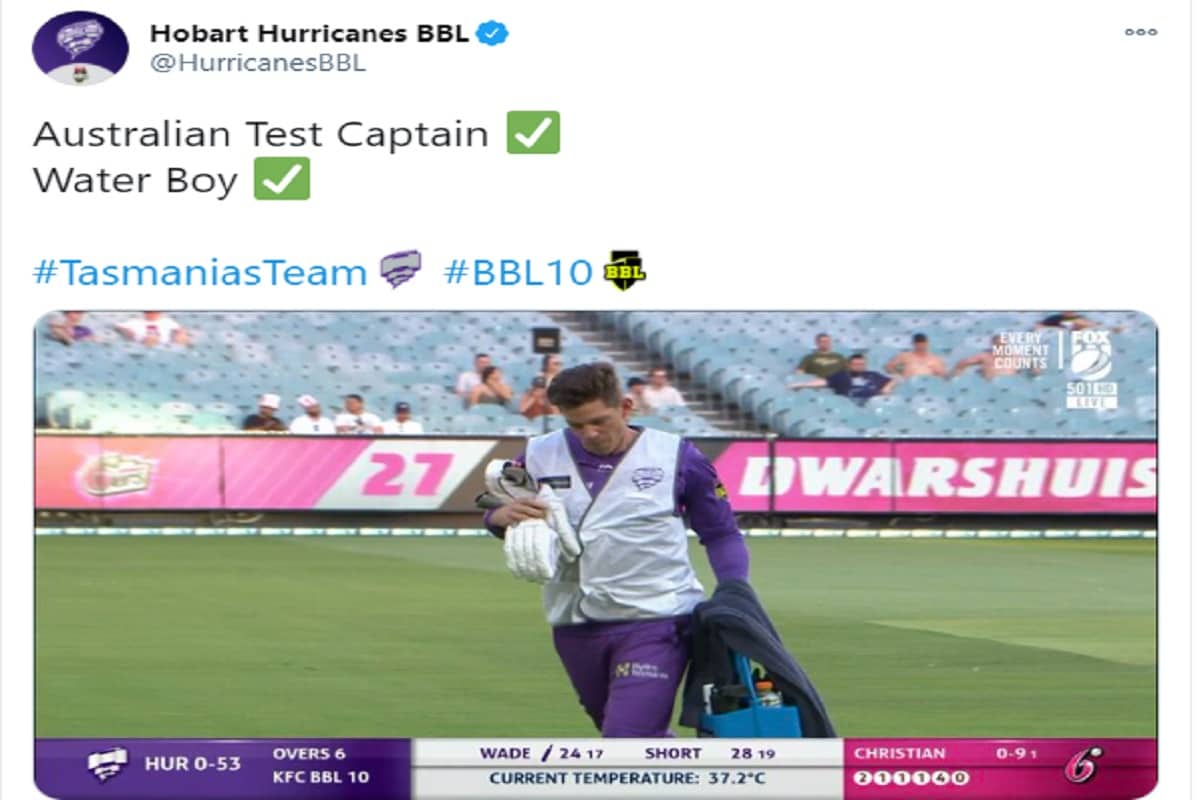Click the green check after Test Captain
Viewport: 1200px width, 800px height.
533,132
